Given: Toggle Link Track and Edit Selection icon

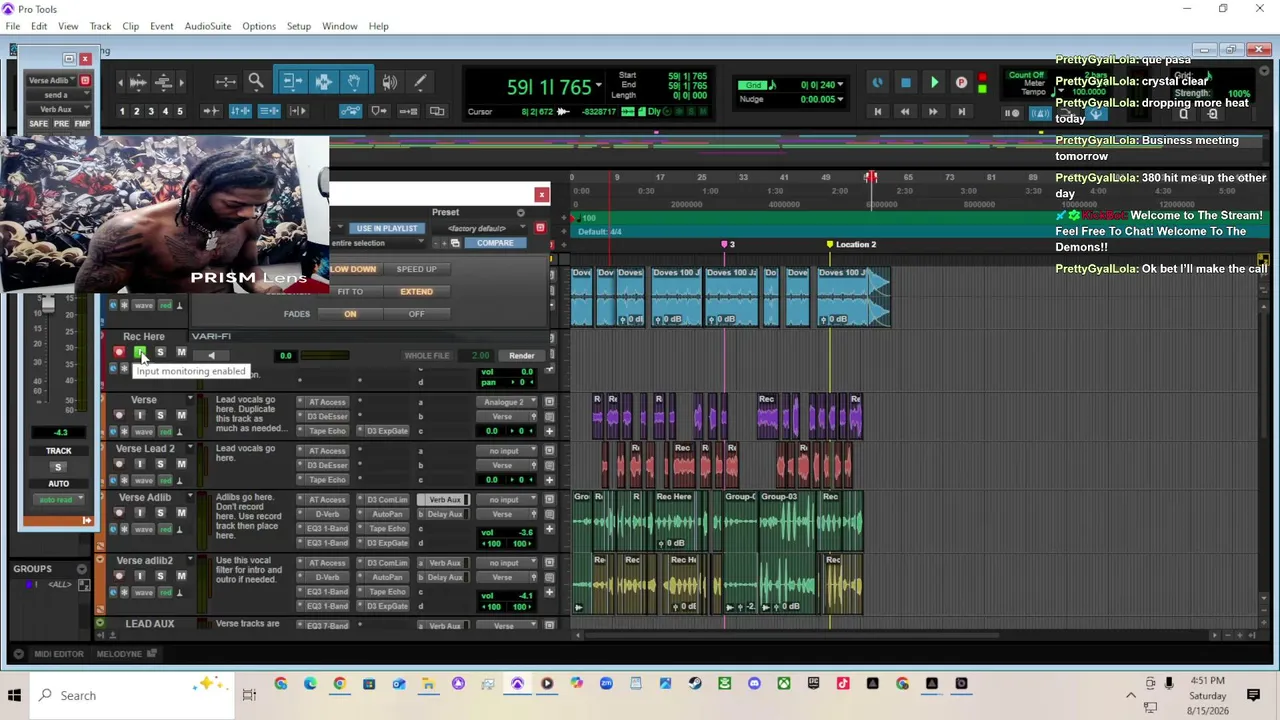Looking at the screenshot, I should tap(269, 111).
